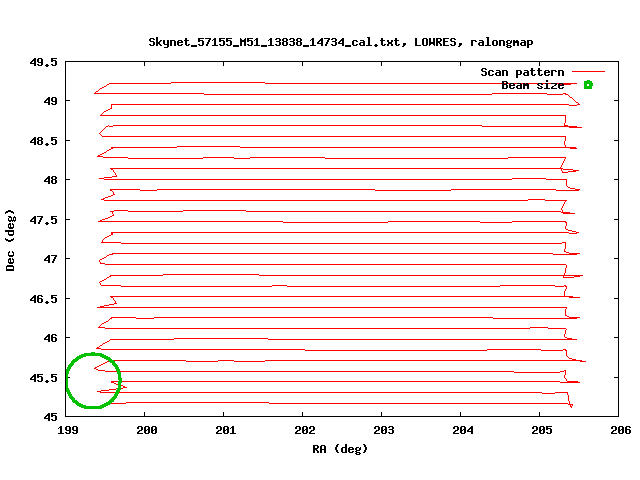Click the 200 RA tick label
Viewport: 640px width, 480px height.
[x=147, y=430]
